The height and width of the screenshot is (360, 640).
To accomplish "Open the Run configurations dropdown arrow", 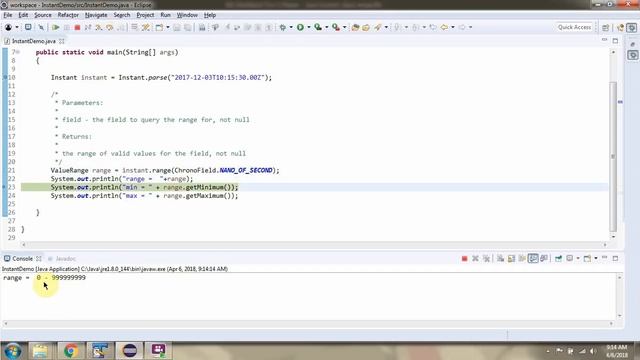I will 309,27.
